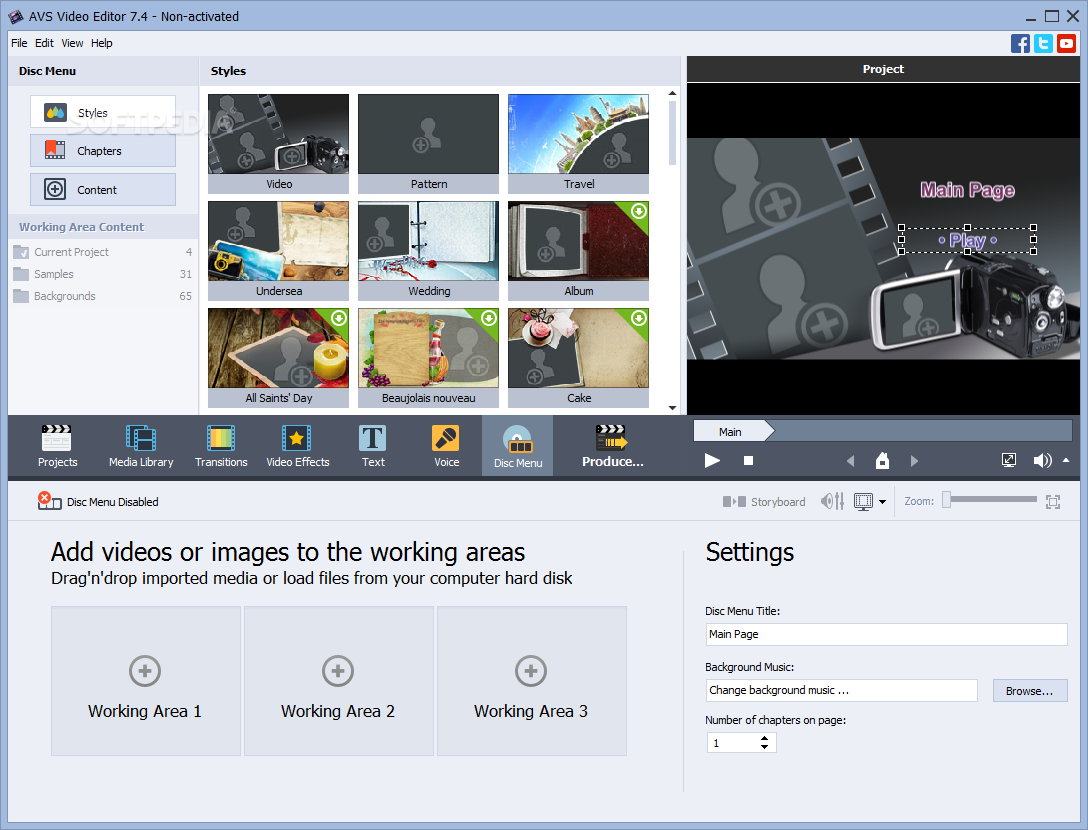Go to previous menu page

point(850,461)
